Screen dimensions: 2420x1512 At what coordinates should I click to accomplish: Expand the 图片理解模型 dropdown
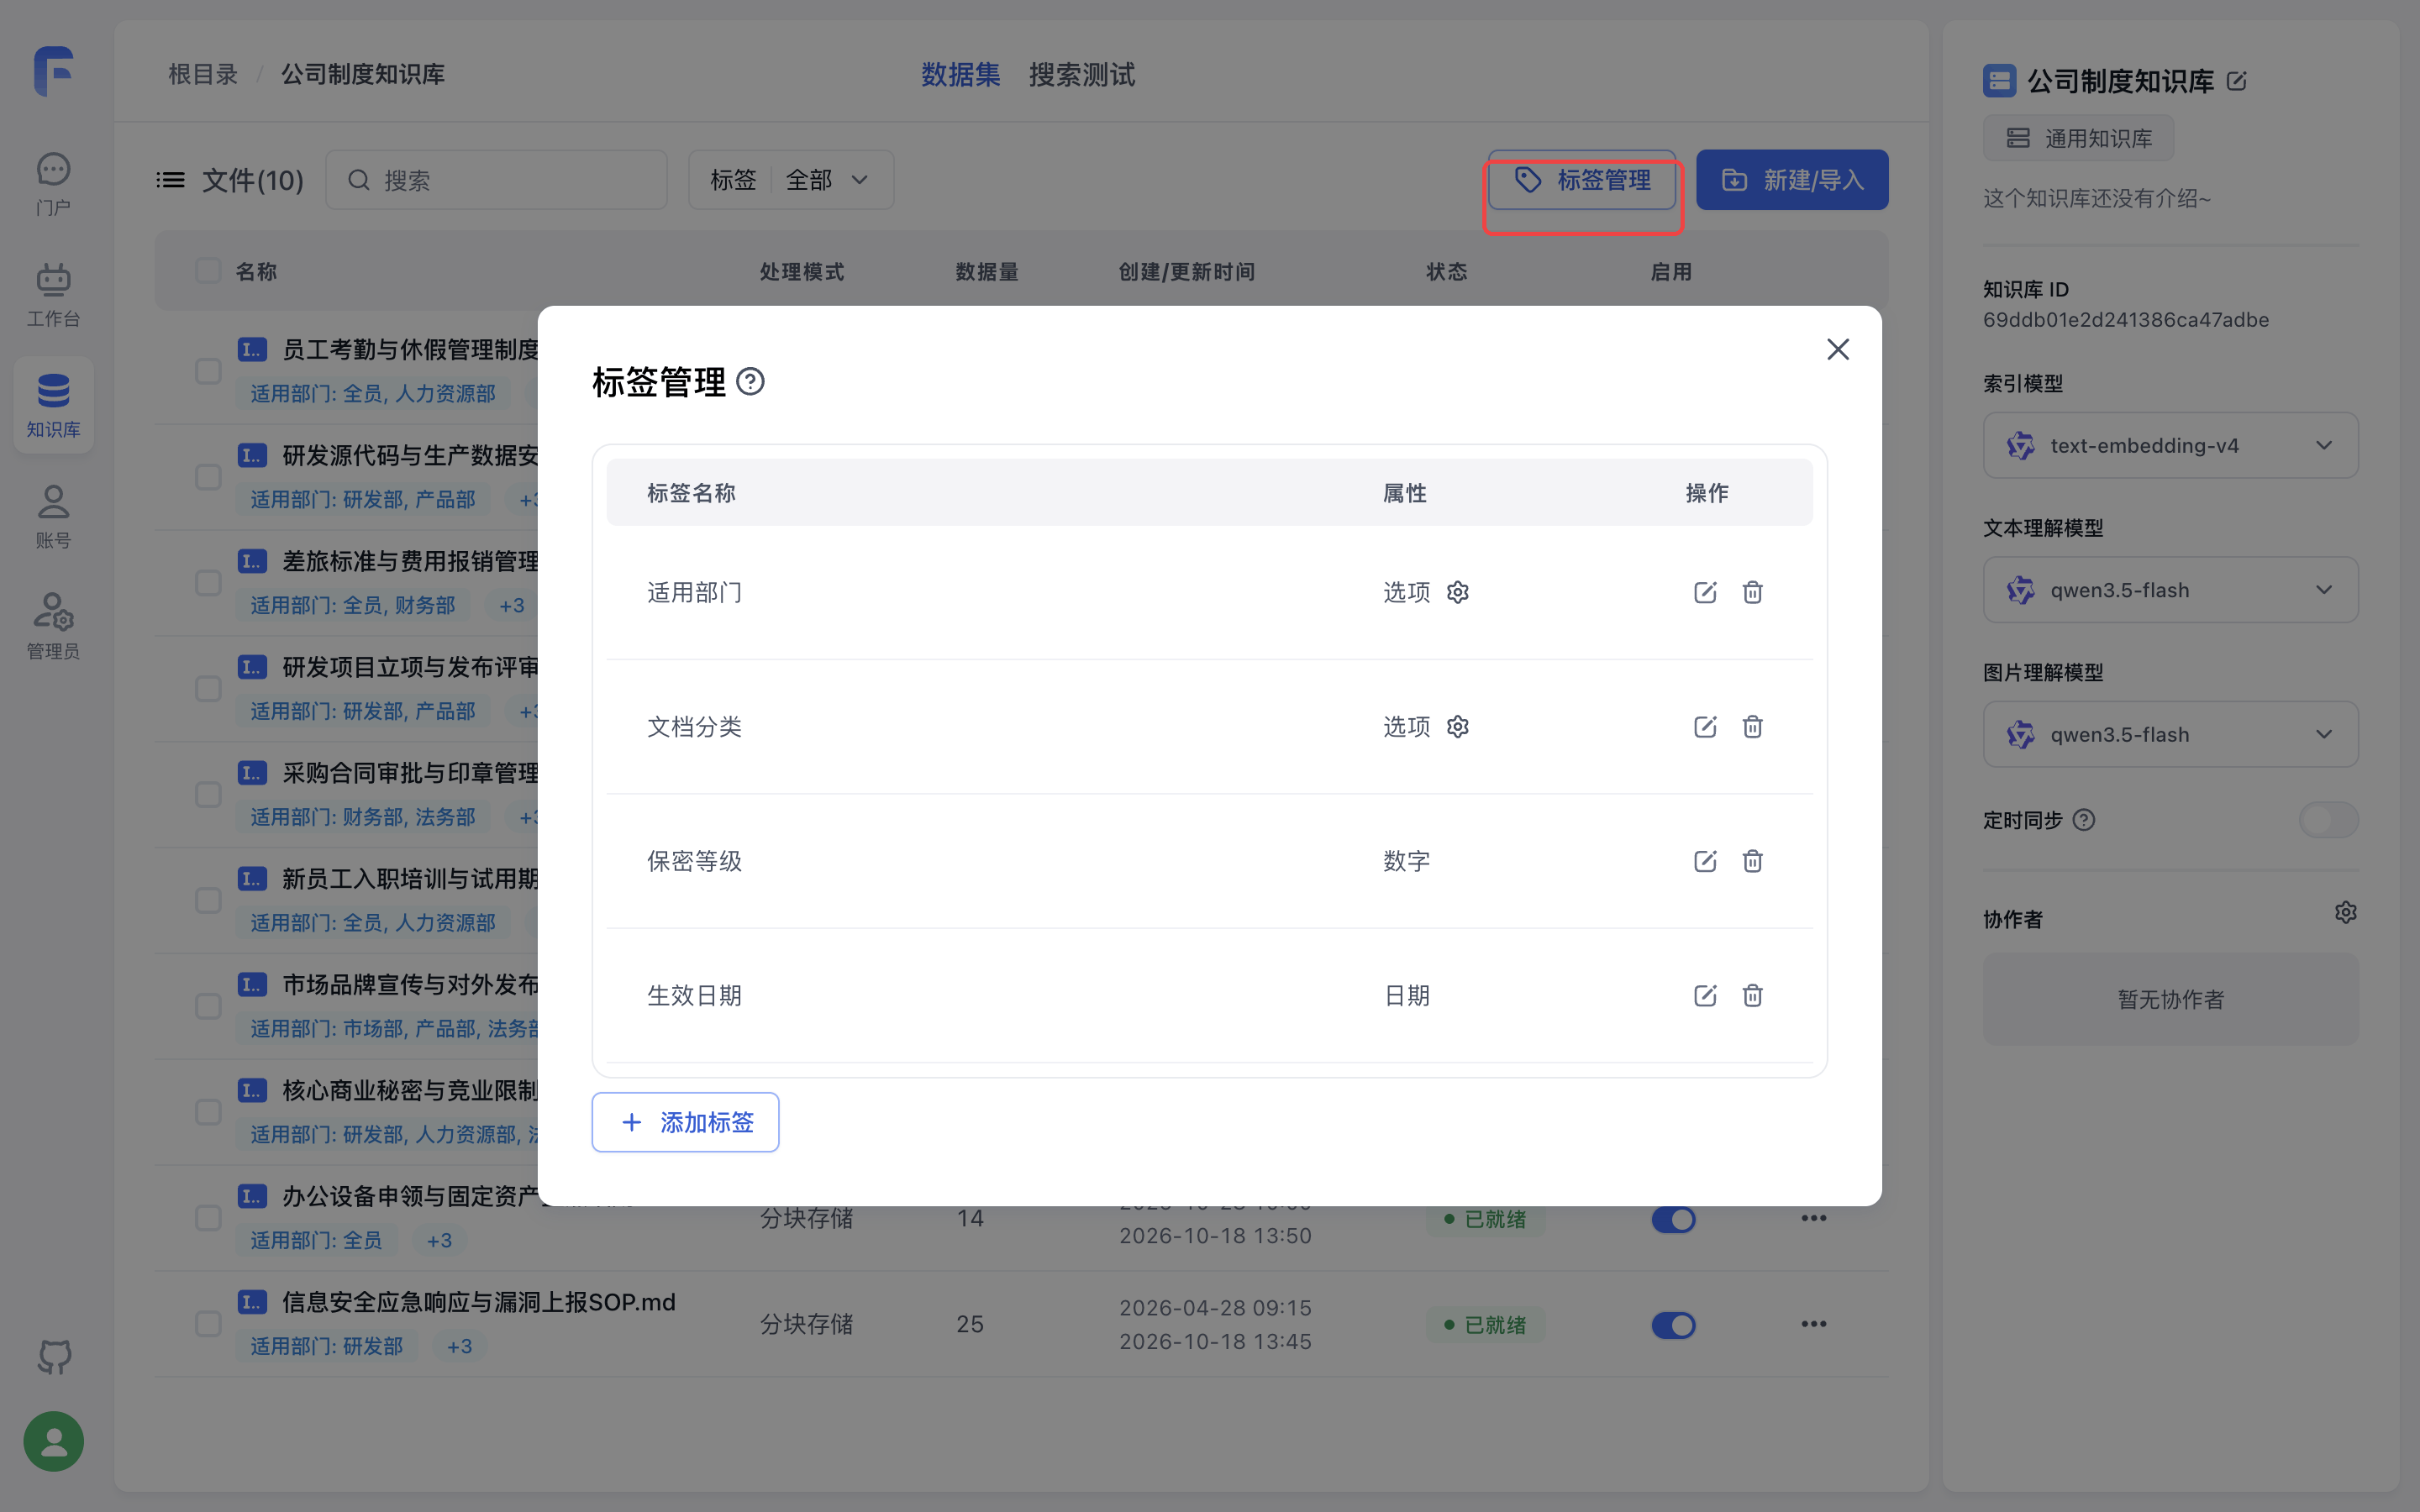tap(2170, 735)
